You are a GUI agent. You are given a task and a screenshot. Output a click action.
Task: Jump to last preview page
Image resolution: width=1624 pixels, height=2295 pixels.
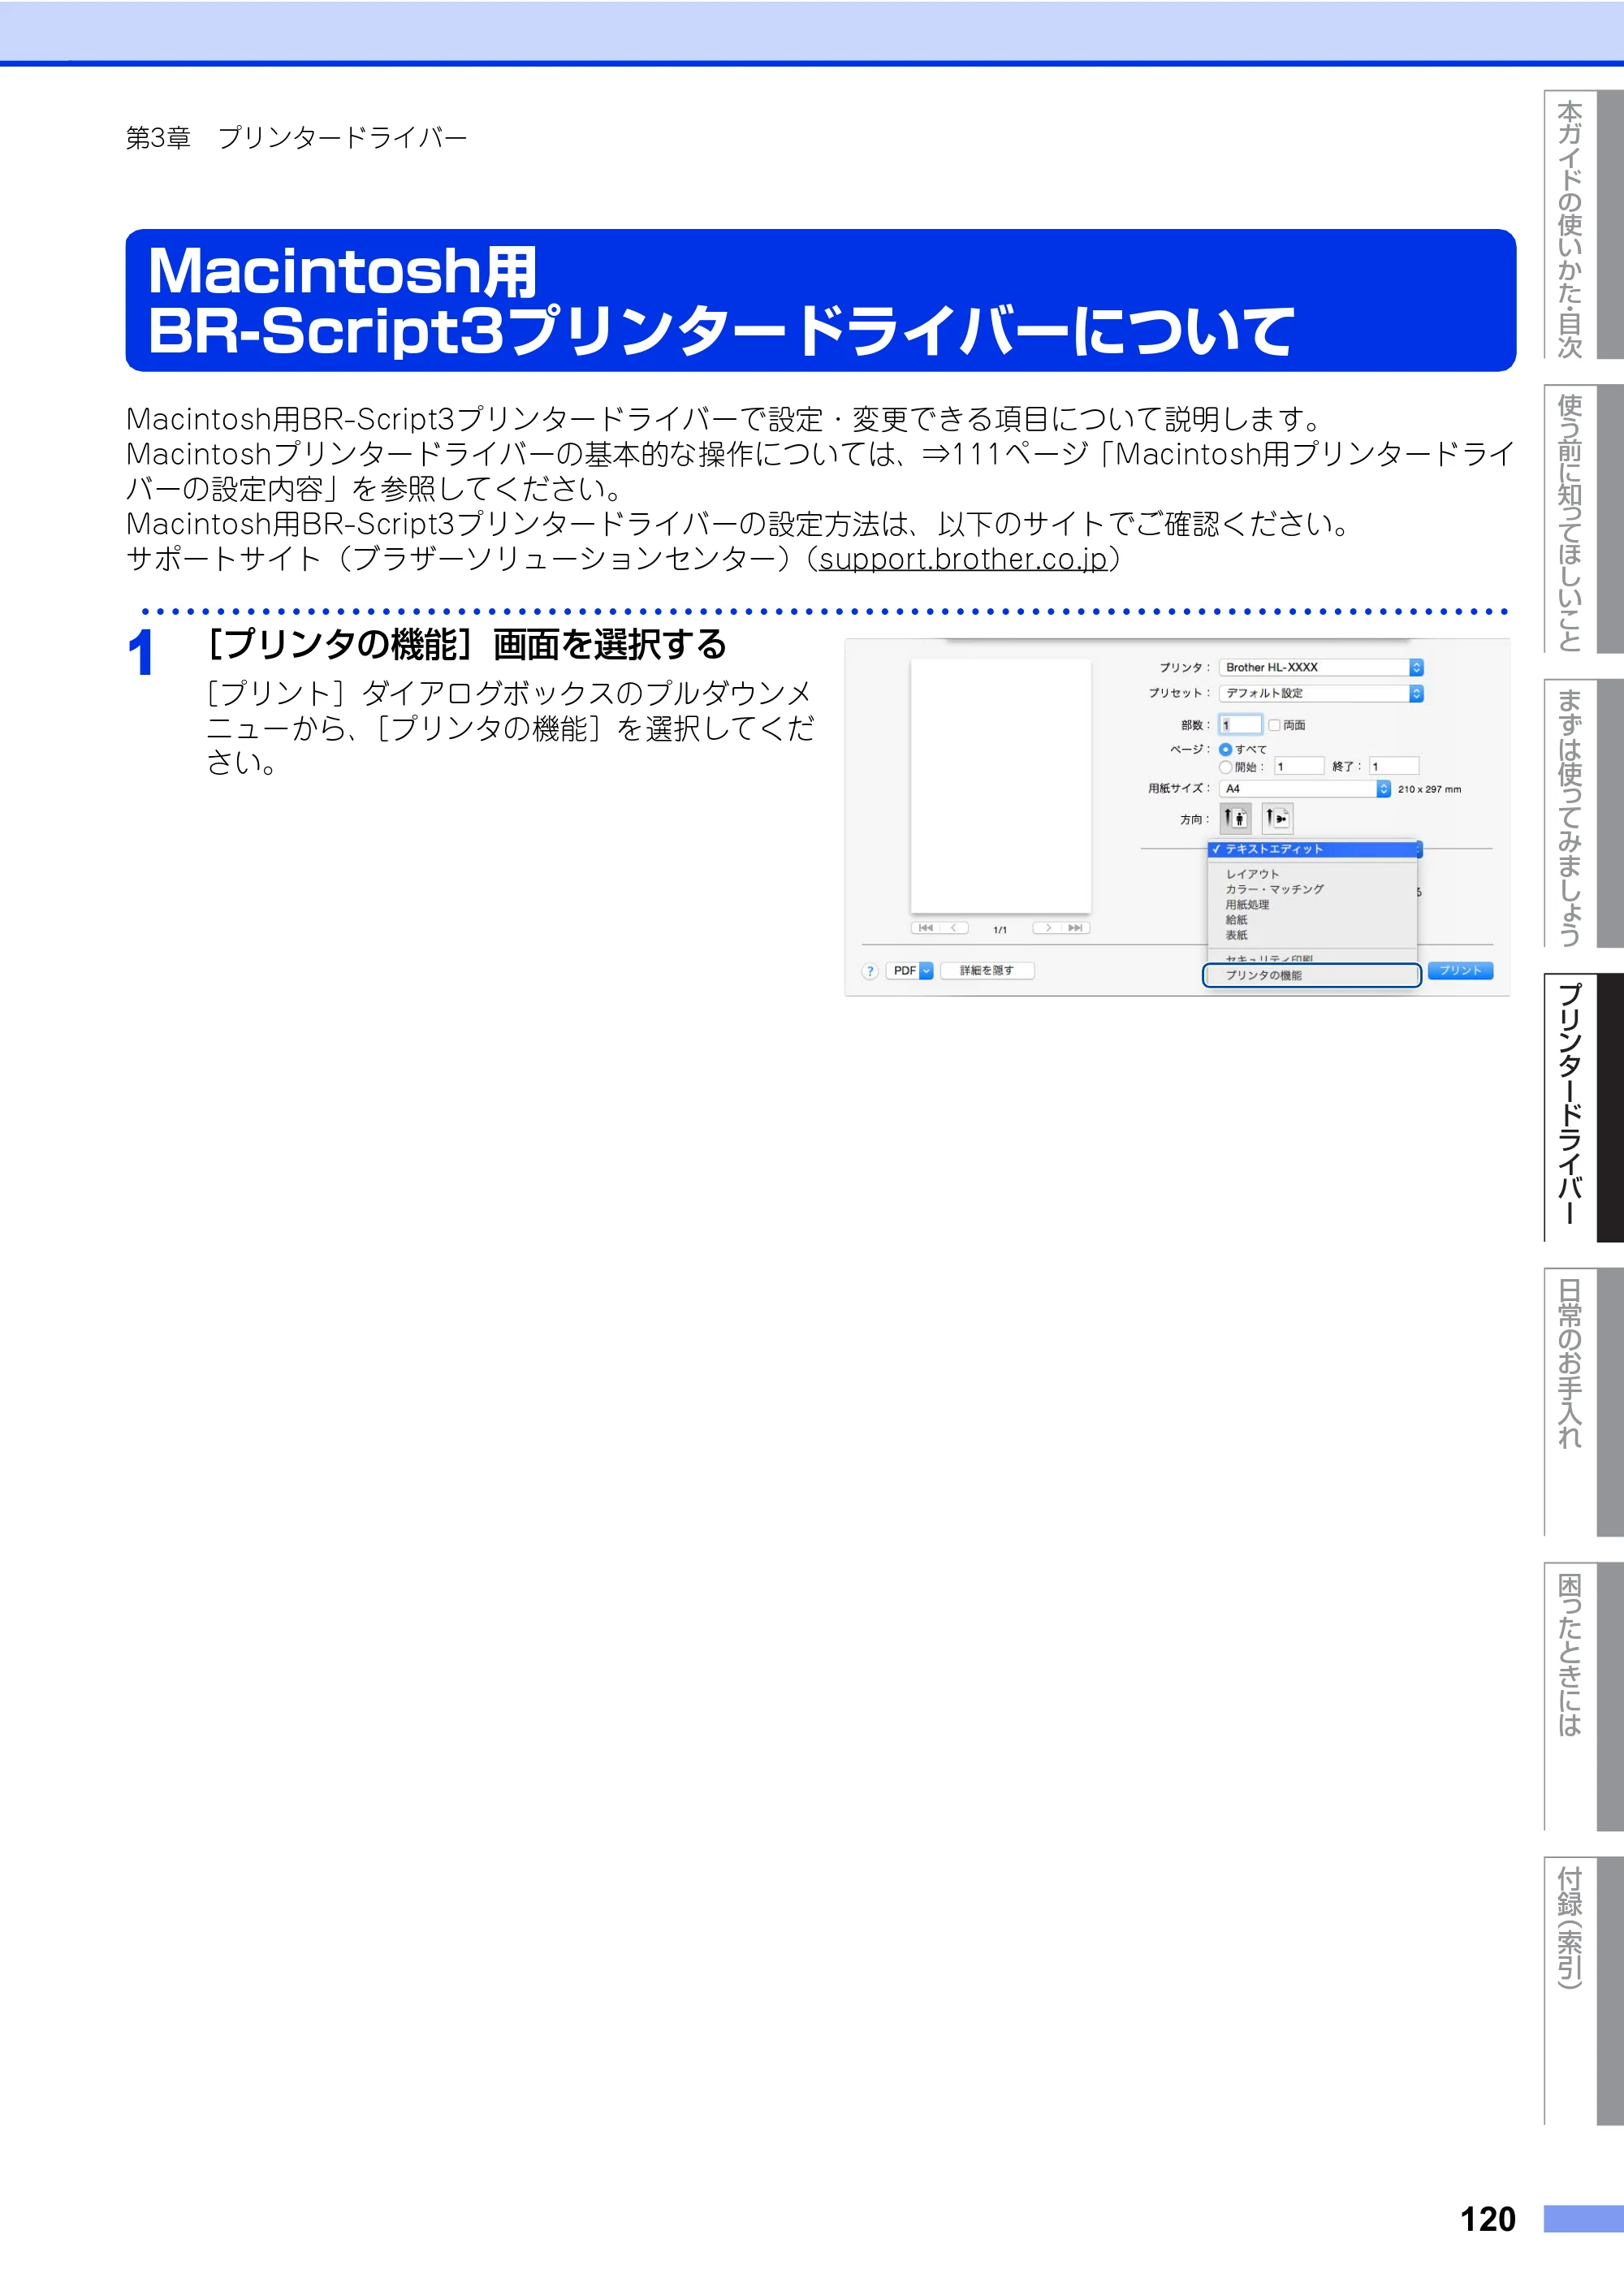[x=1076, y=928]
